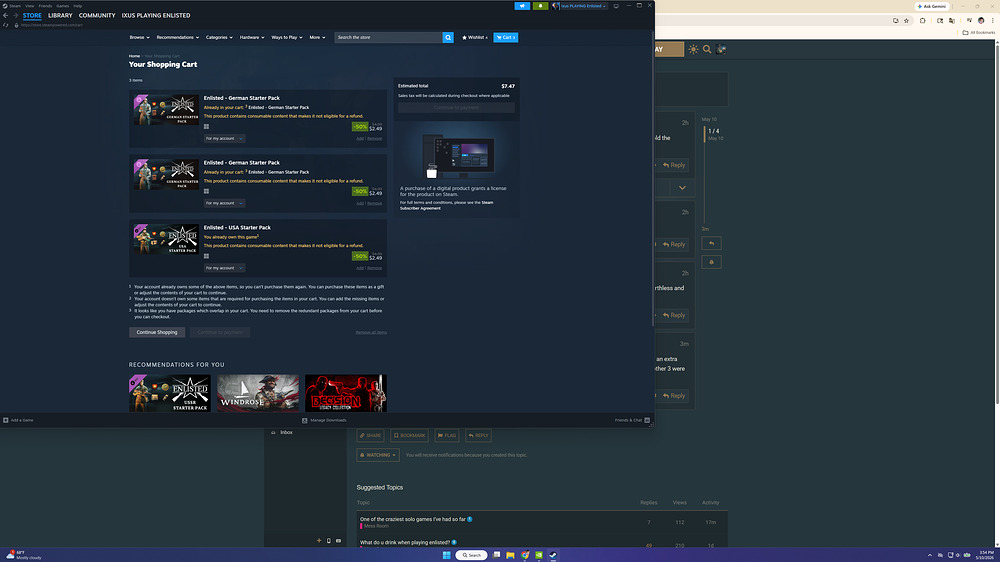This screenshot has height=562, width=1000.
Task: Open Manage Downloads in Steam footer
Action: click(x=325, y=420)
